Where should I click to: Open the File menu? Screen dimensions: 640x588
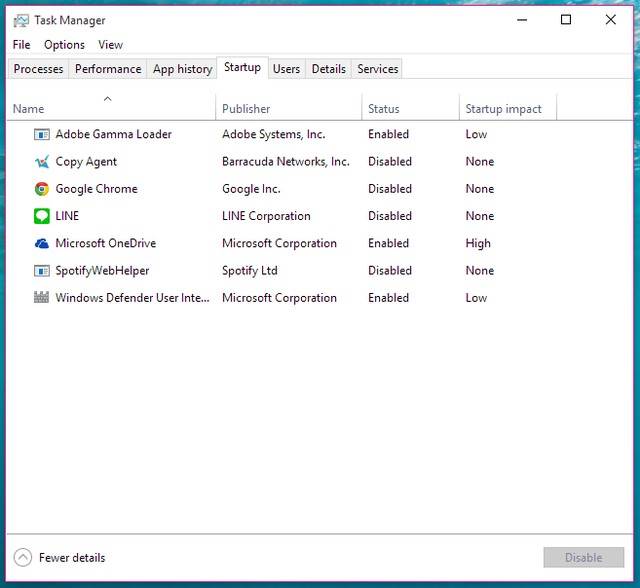[21, 44]
